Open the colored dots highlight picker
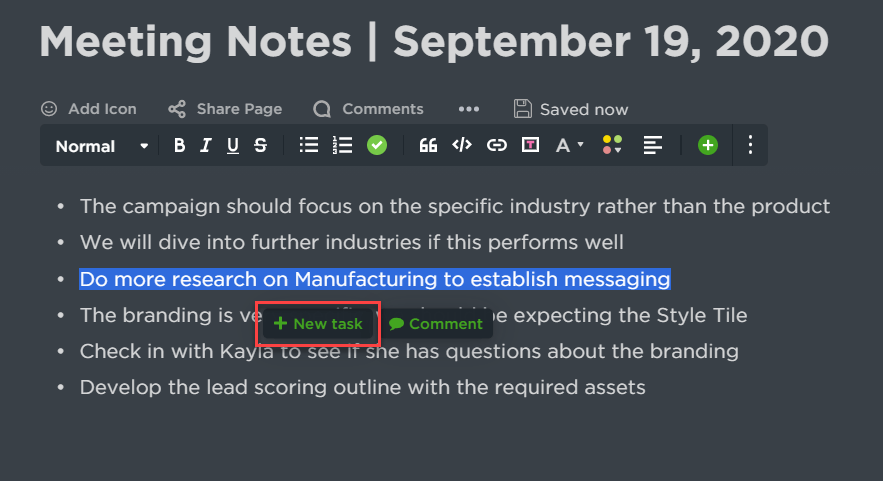Image resolution: width=883 pixels, height=481 pixels. (x=612, y=146)
